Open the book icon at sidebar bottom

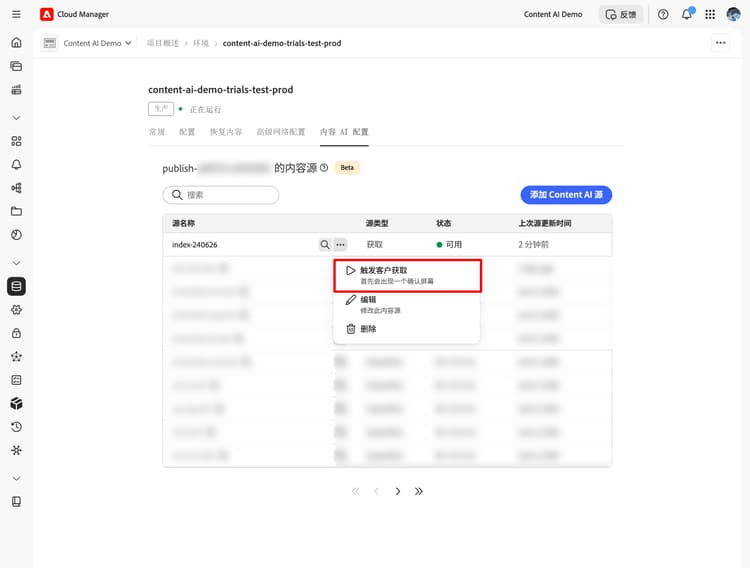16,501
